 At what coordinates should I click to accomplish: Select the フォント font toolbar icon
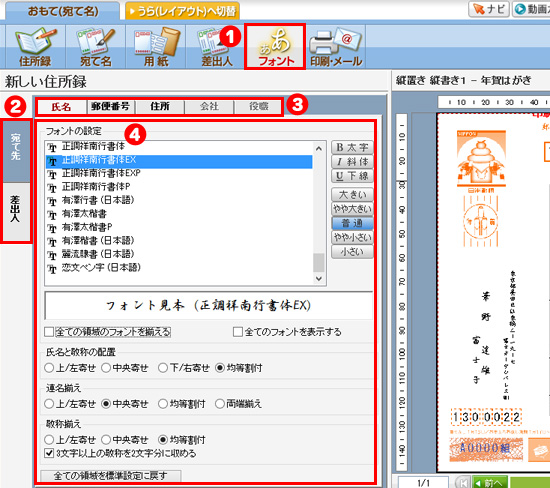tap(275, 47)
